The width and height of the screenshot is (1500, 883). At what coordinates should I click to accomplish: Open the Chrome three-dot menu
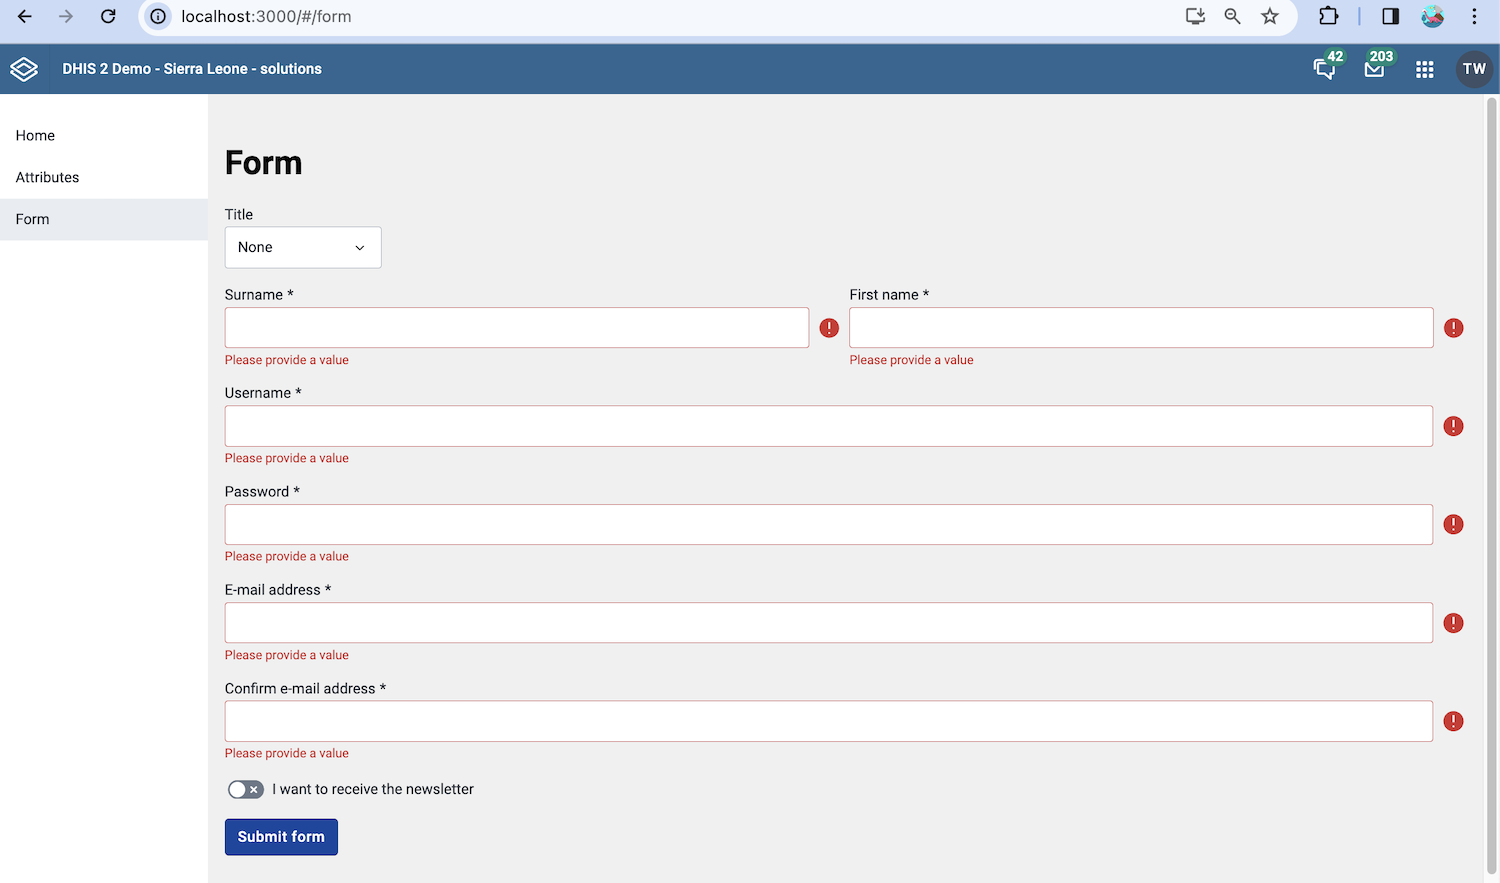click(x=1474, y=16)
